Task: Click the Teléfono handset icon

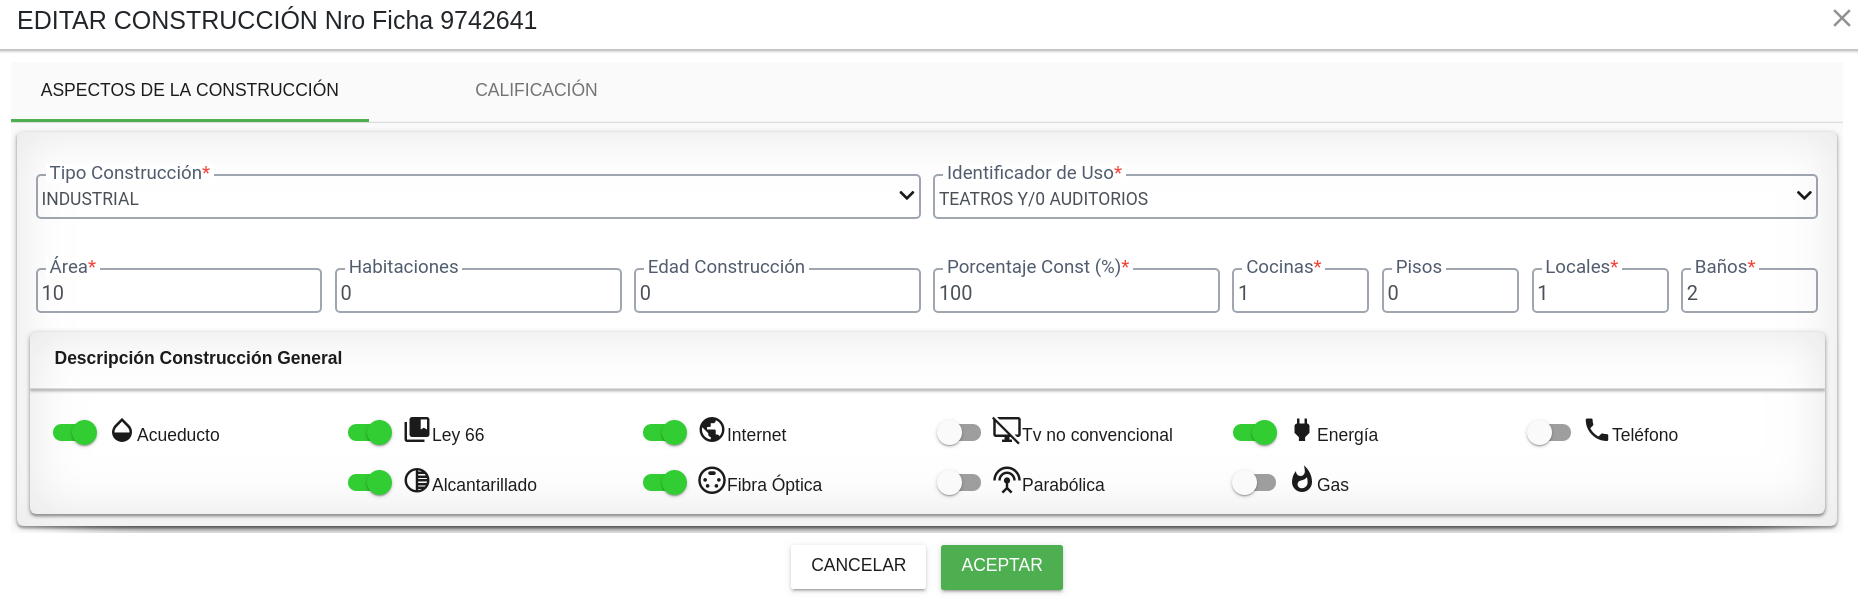Action: pos(1597,430)
